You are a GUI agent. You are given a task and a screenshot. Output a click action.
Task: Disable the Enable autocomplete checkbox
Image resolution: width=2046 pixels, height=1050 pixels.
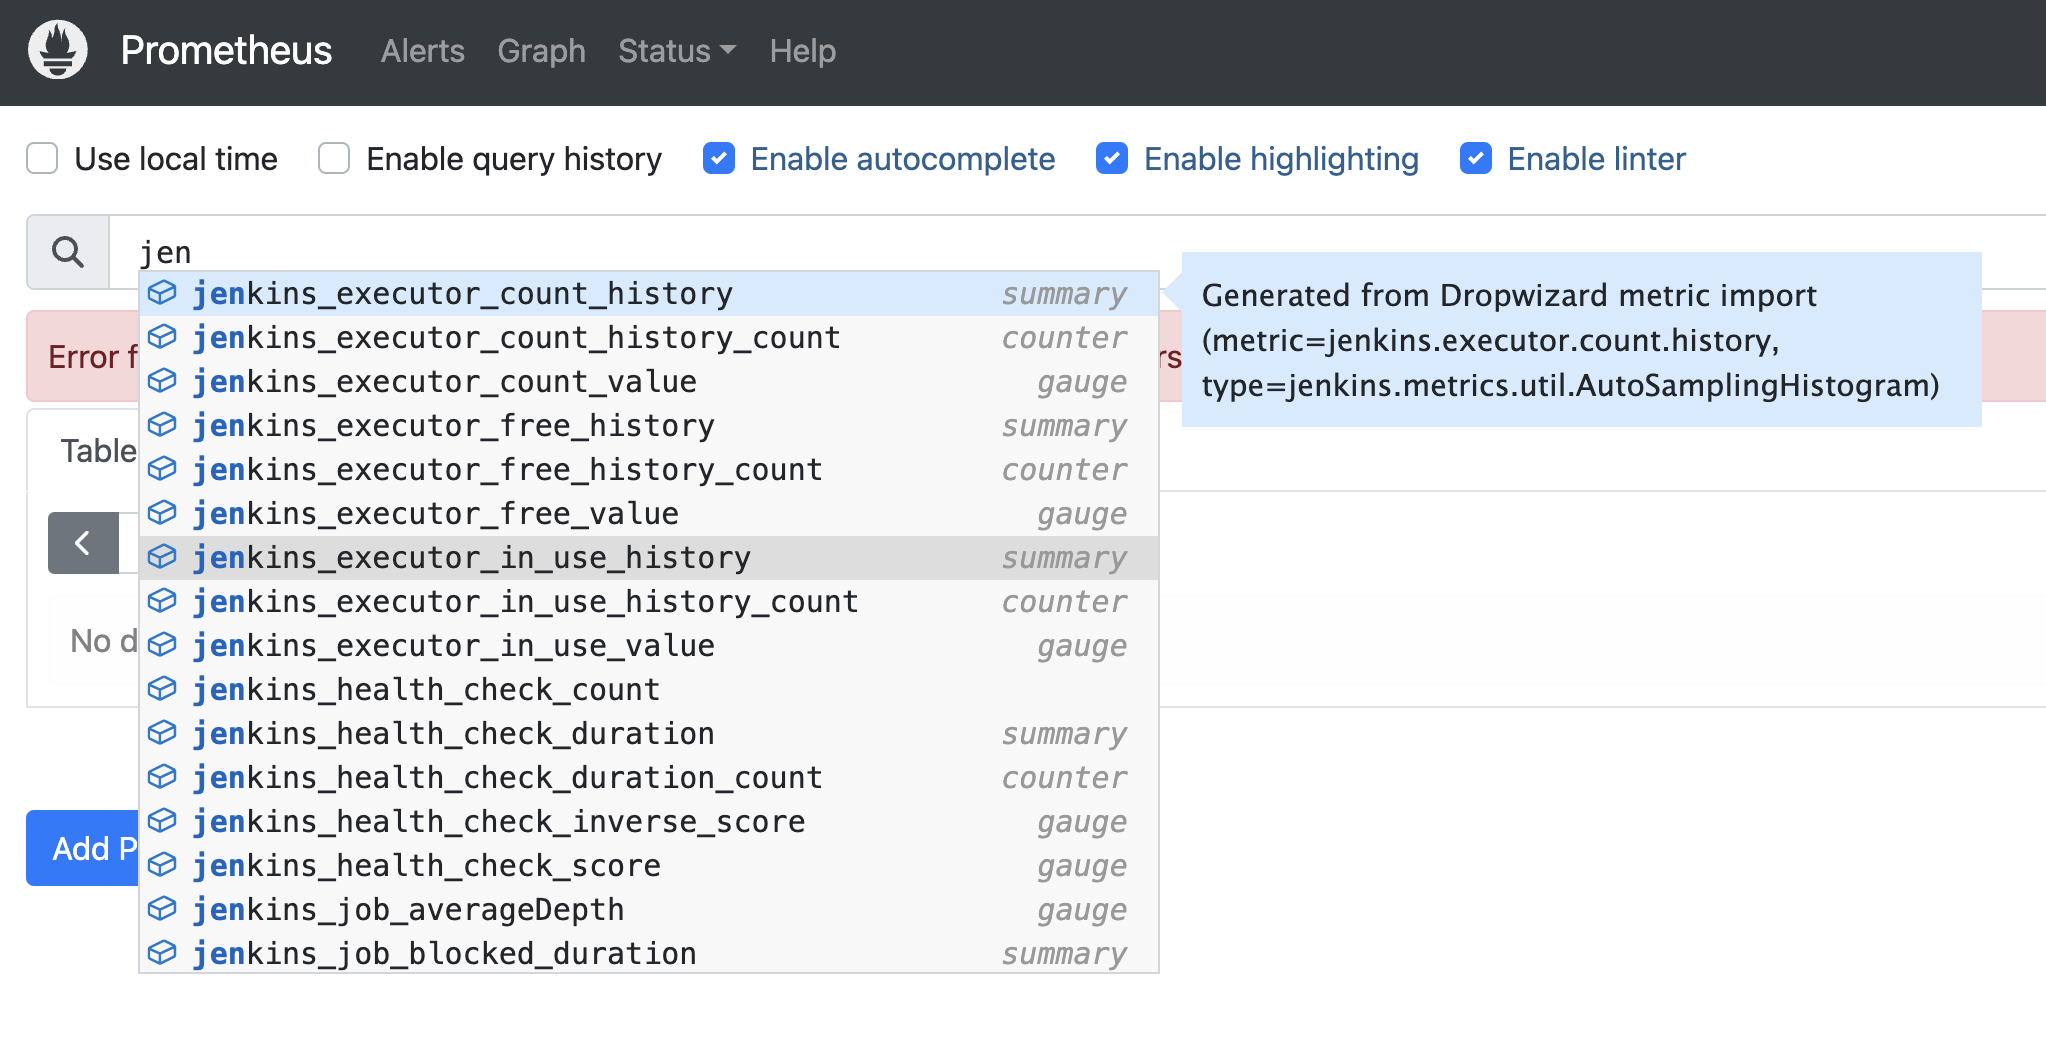(719, 158)
